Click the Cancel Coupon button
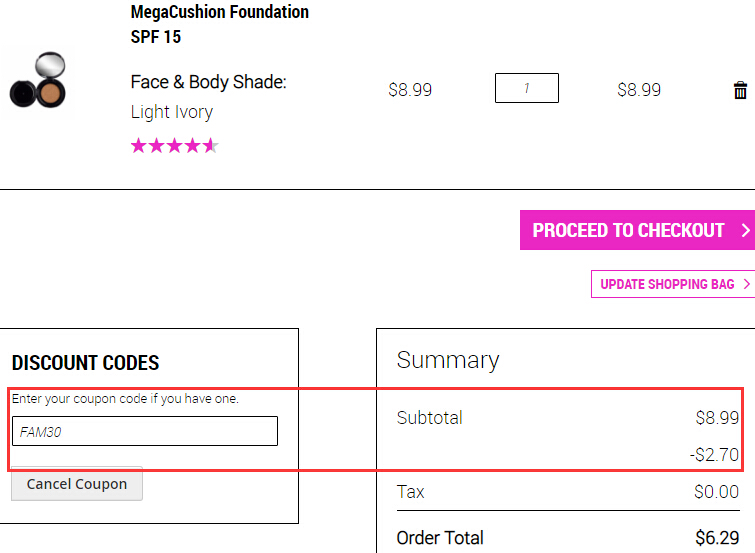The width and height of the screenshot is (755, 553). click(x=77, y=484)
